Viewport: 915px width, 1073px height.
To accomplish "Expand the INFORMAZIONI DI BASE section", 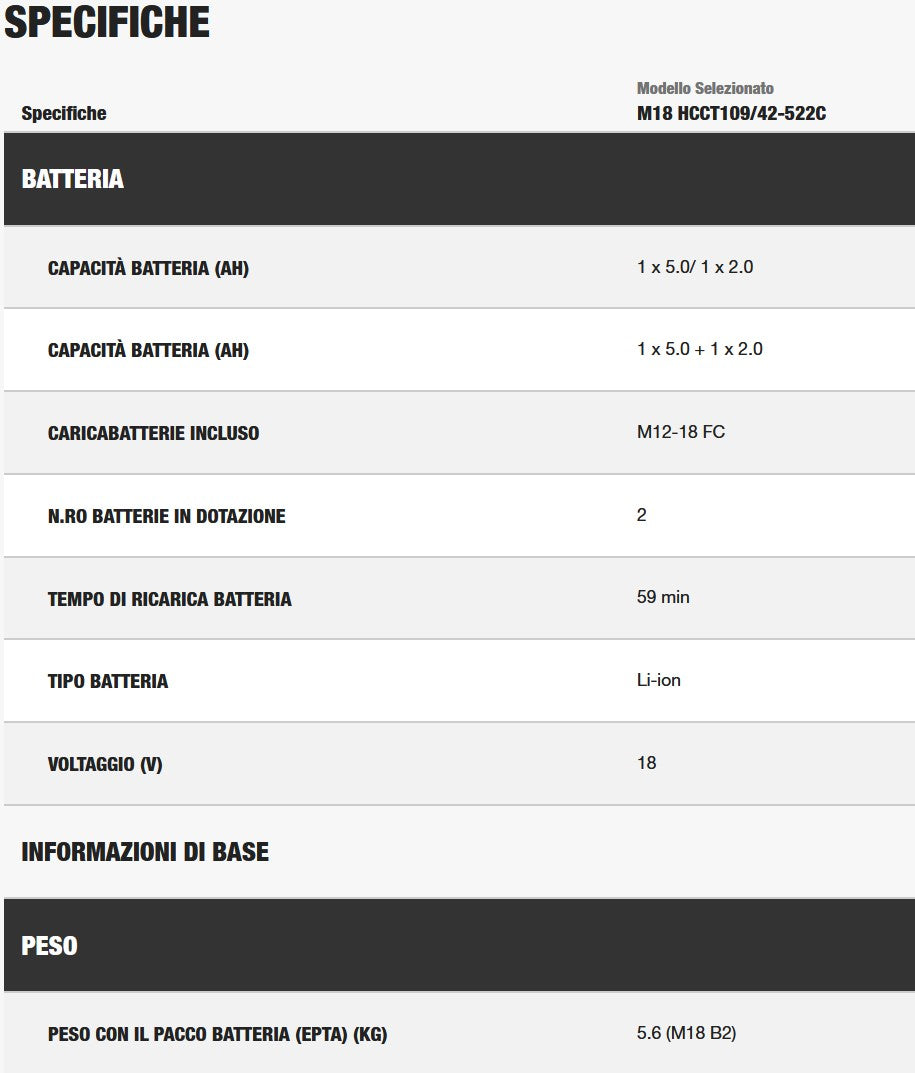I will 145,852.
